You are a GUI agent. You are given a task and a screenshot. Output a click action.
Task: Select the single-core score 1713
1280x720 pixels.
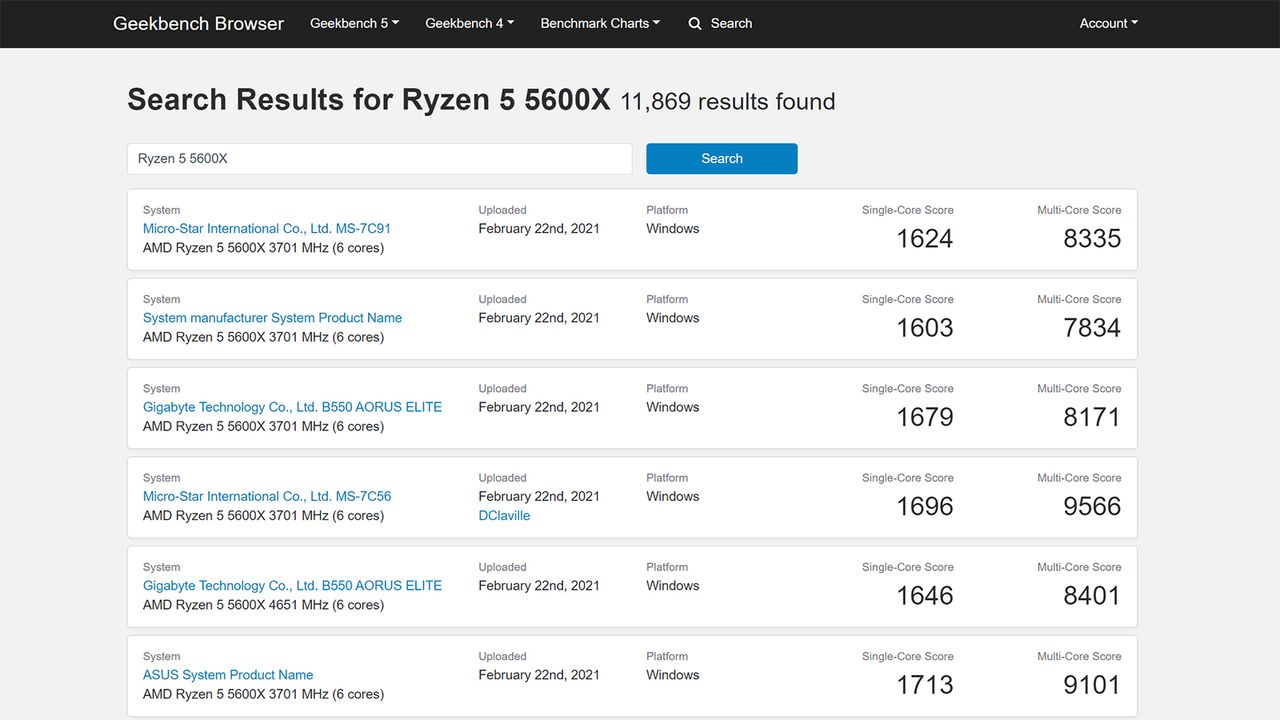click(925, 685)
